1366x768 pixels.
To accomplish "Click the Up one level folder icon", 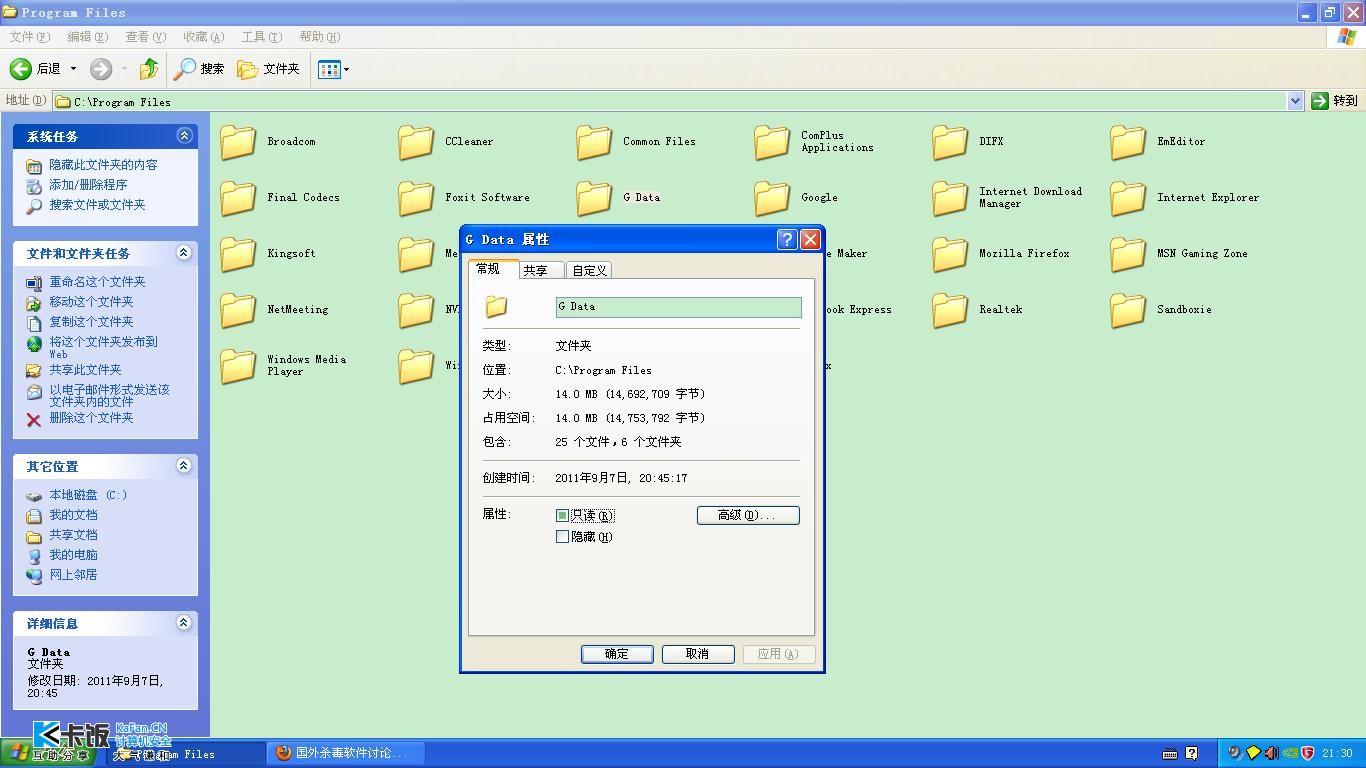I will tap(149, 69).
